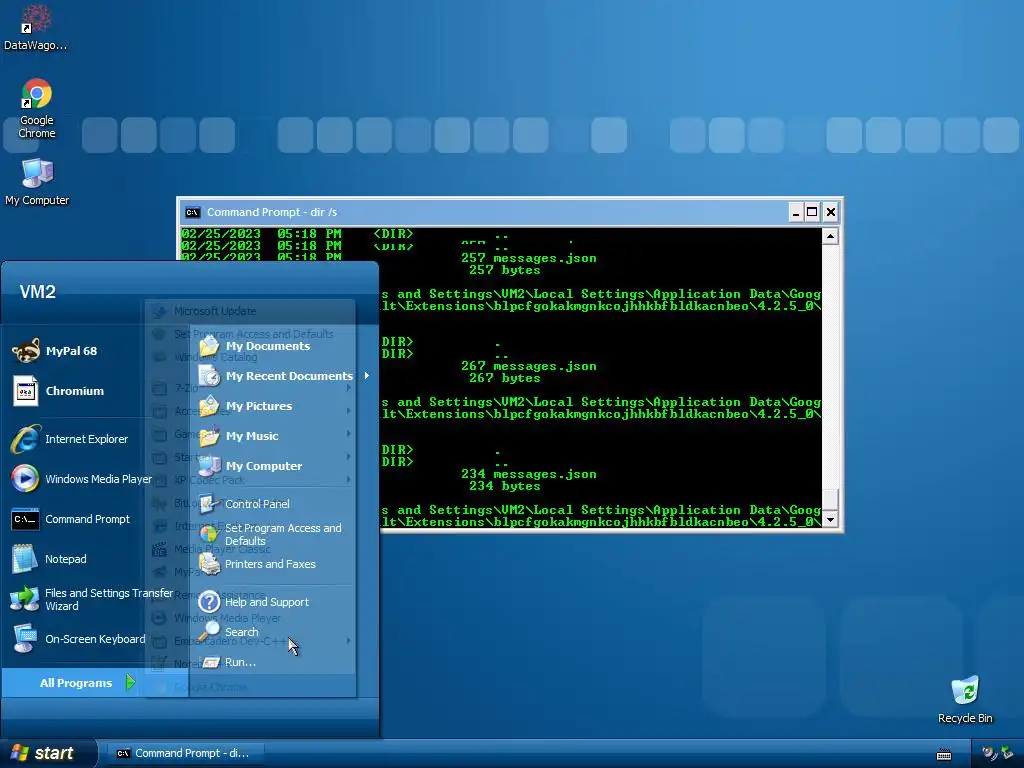
Task: Open Set Program Access and Defaults
Action: (x=270, y=534)
